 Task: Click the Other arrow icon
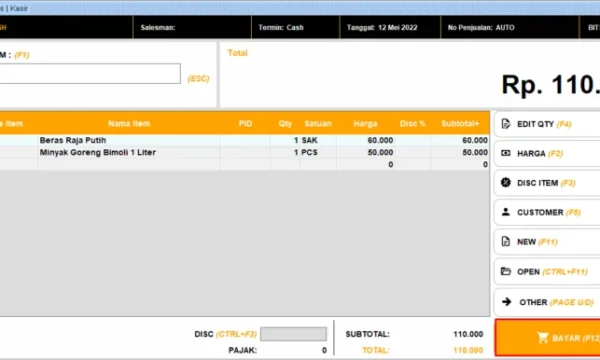point(507,302)
